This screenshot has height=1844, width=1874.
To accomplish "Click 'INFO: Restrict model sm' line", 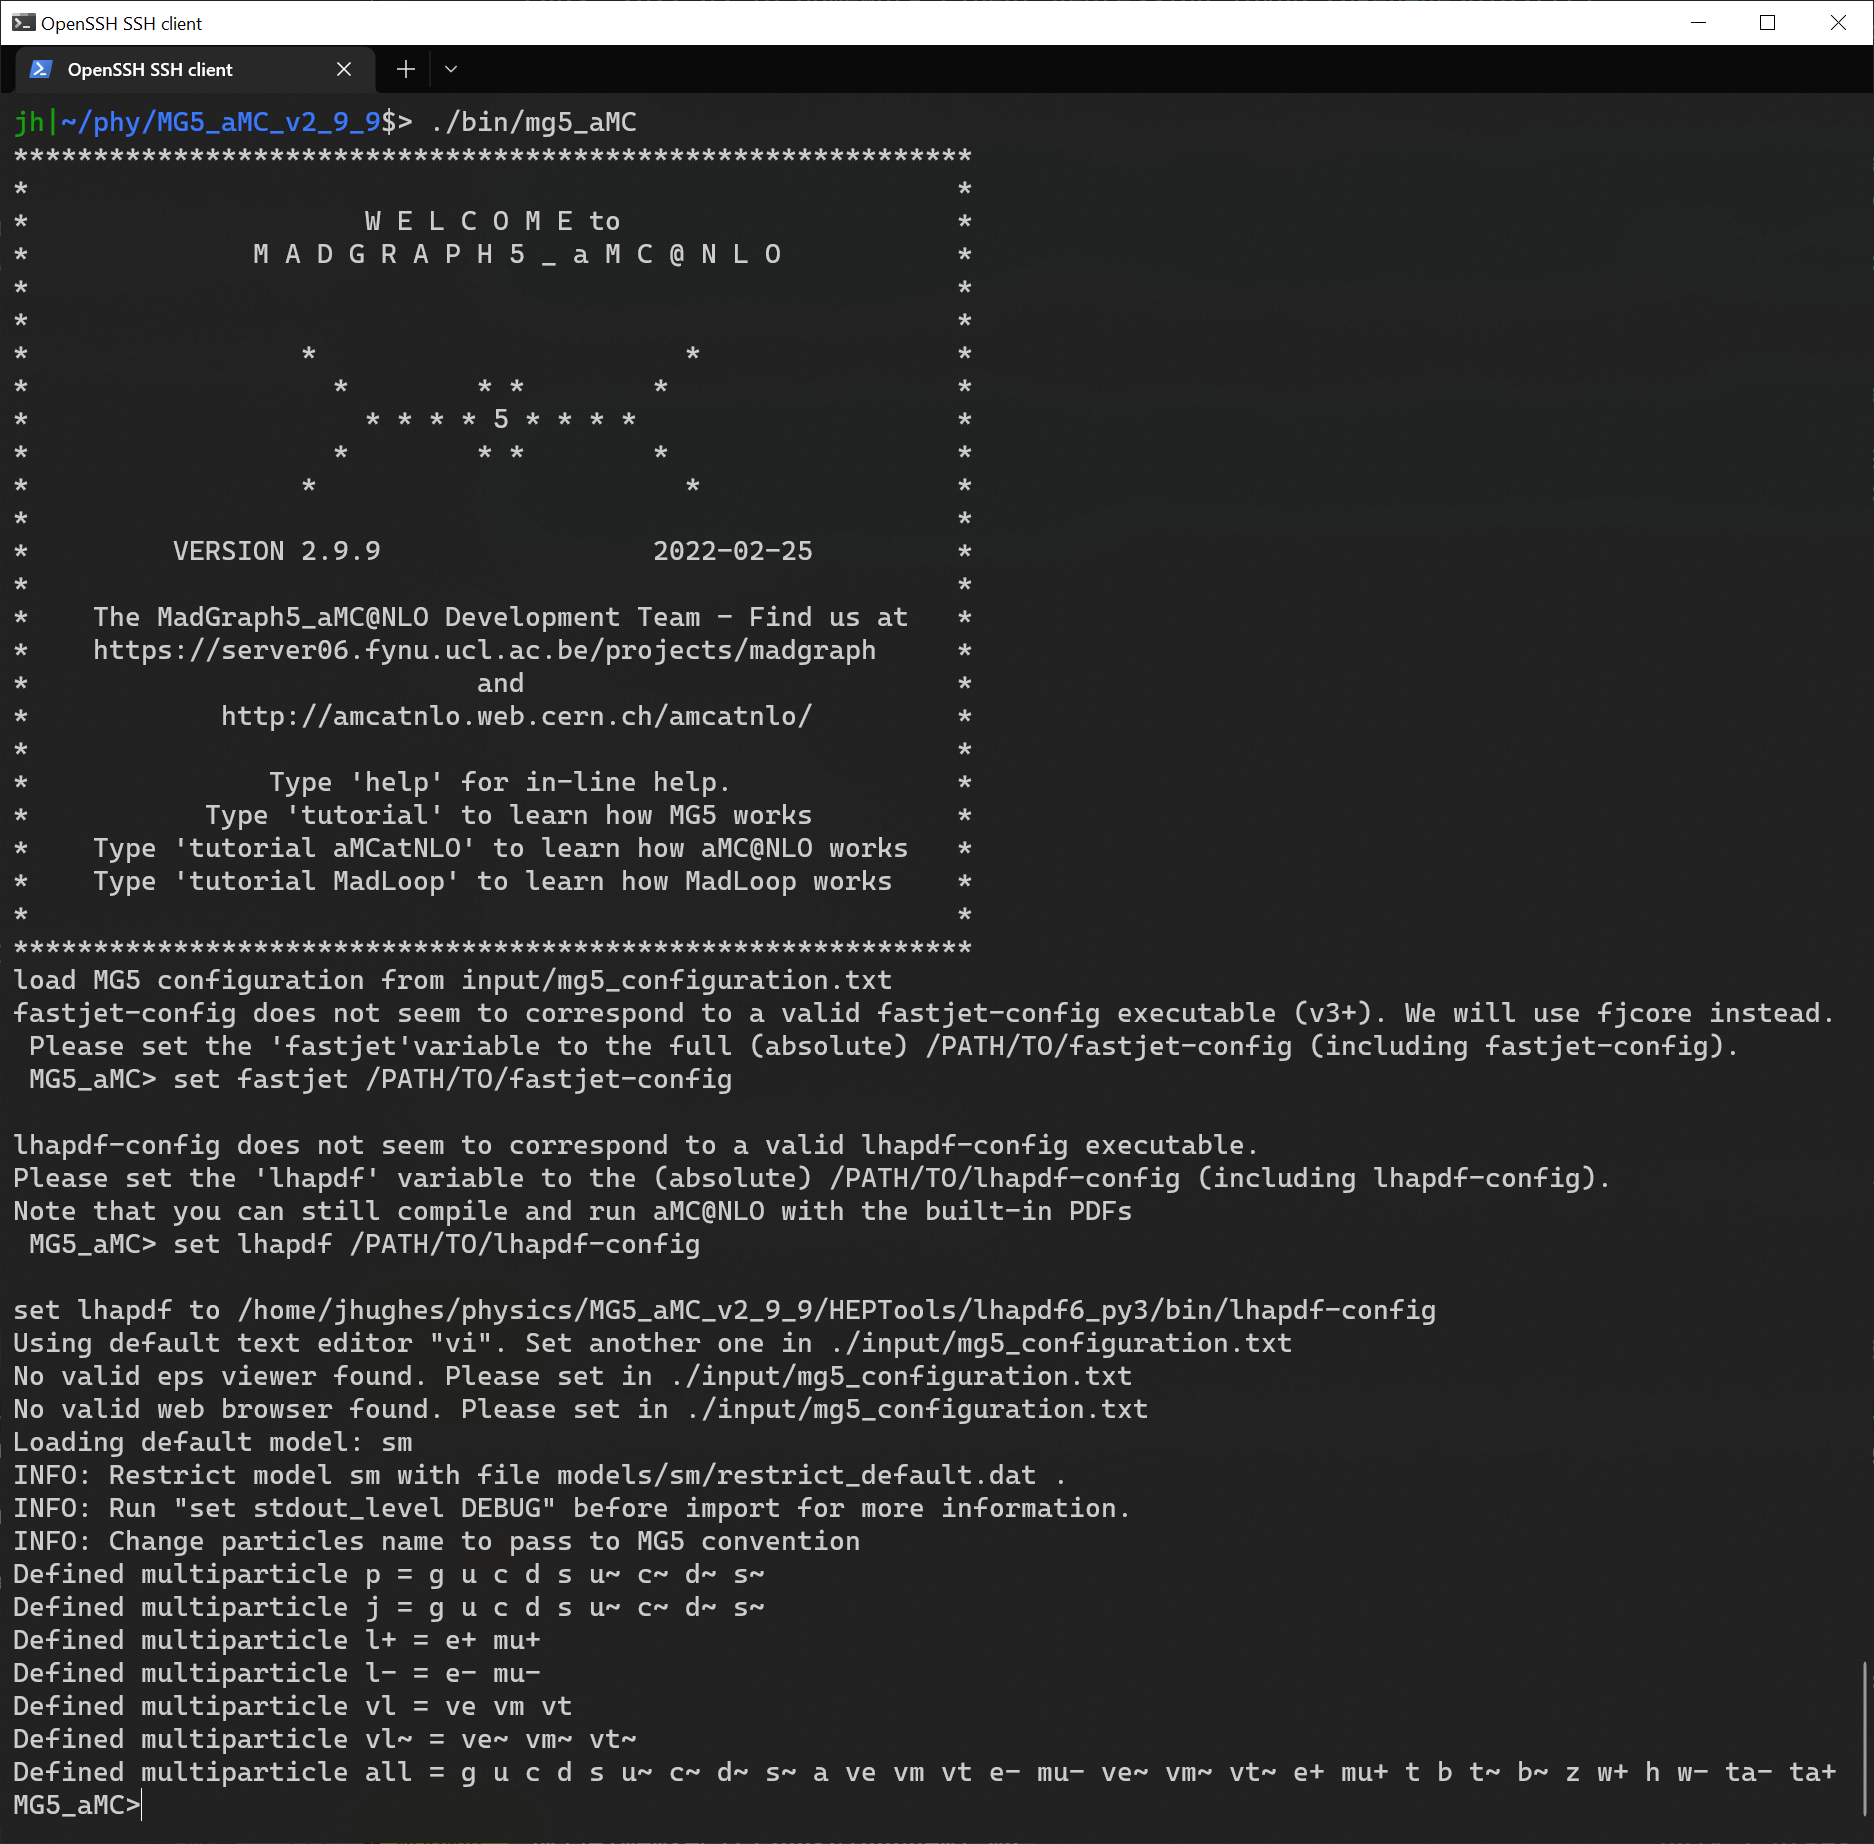I will pyautogui.click(x=539, y=1475).
